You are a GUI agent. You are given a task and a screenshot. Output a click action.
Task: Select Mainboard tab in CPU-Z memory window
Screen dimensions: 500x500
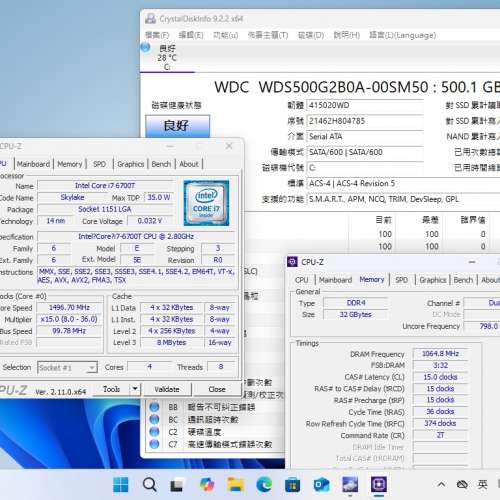pos(335,280)
